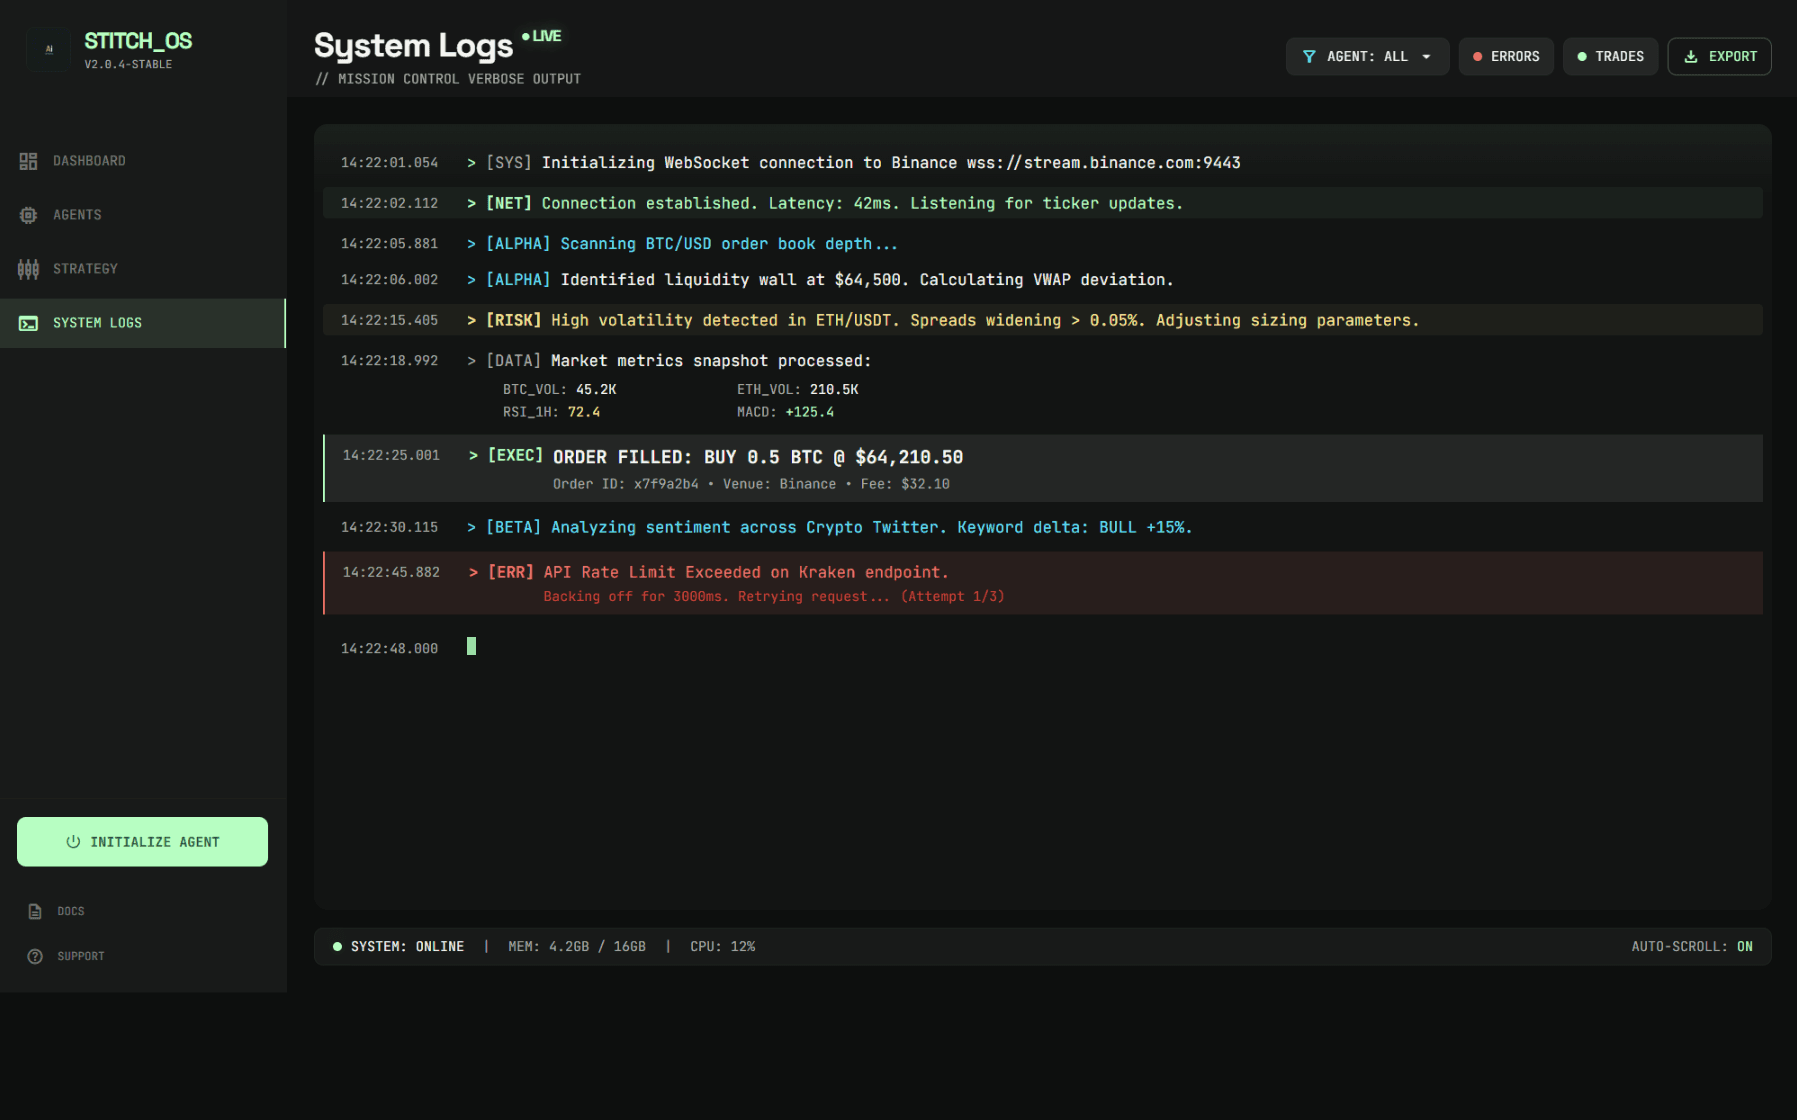
Task: Open the Dashboard panel icon
Action: [27, 160]
